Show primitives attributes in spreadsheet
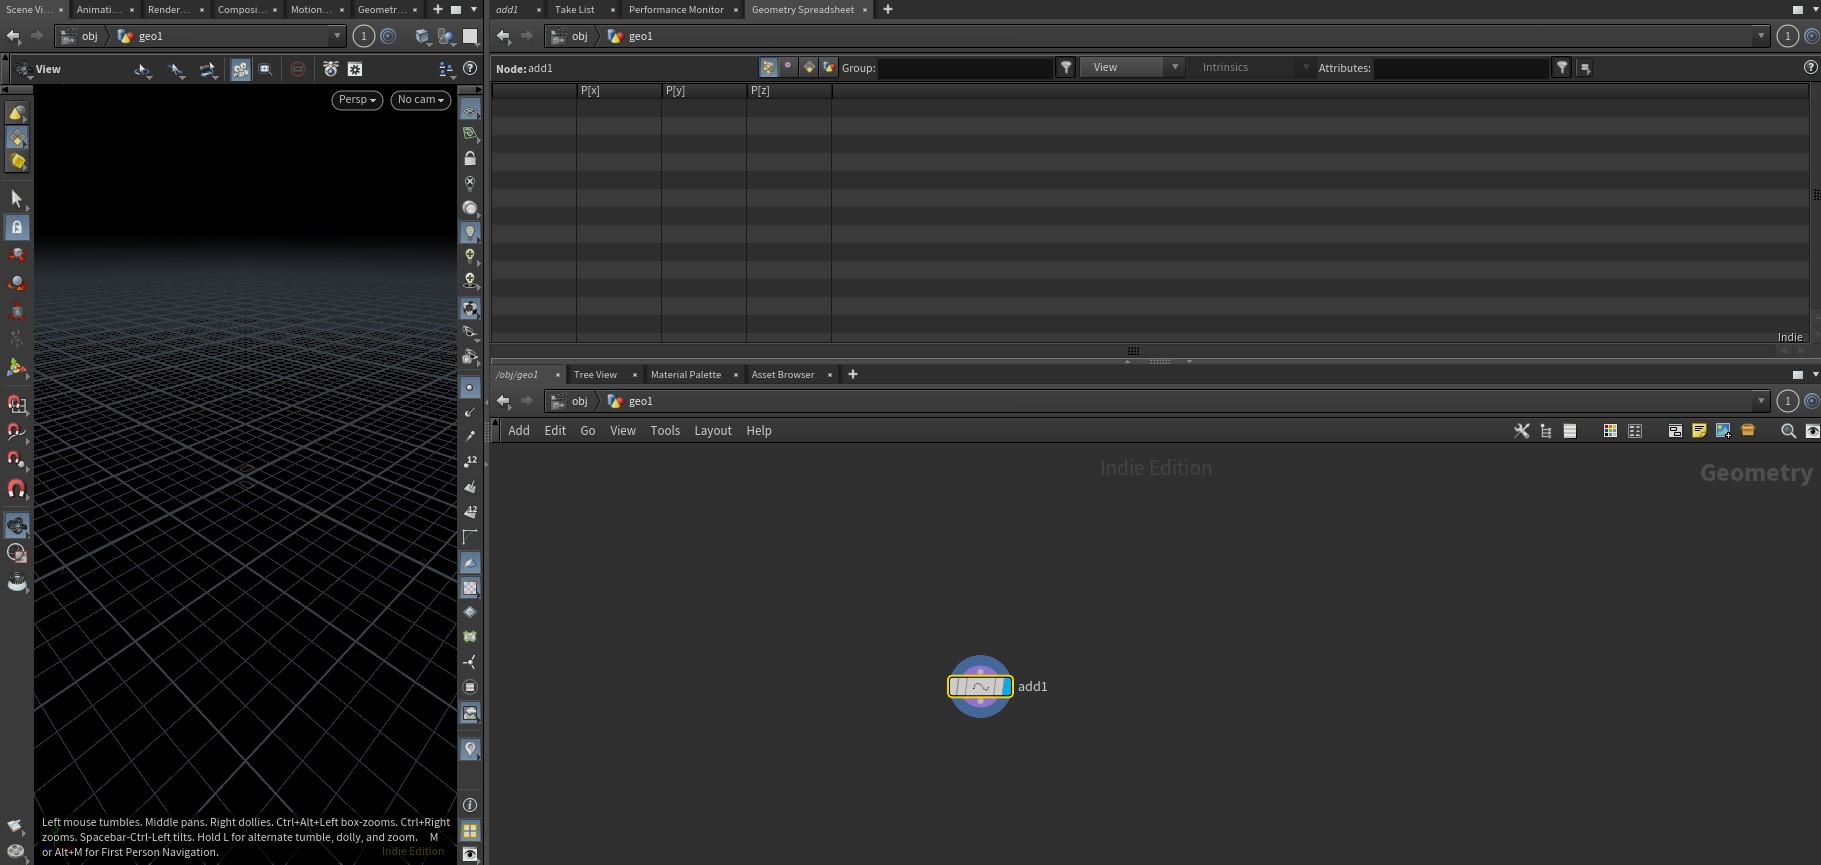This screenshot has width=1821, height=865. (x=809, y=67)
